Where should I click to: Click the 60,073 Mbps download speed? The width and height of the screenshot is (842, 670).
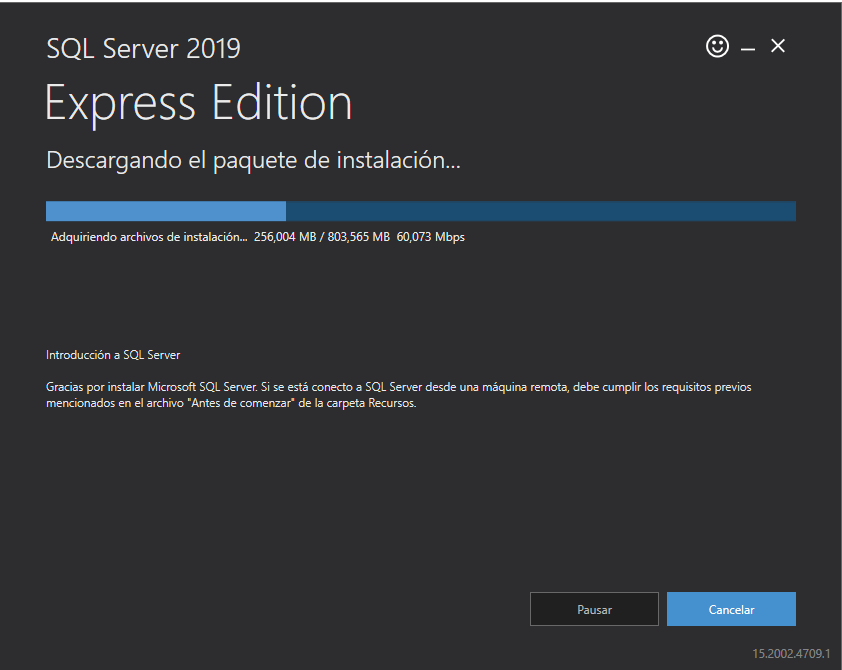(x=431, y=237)
